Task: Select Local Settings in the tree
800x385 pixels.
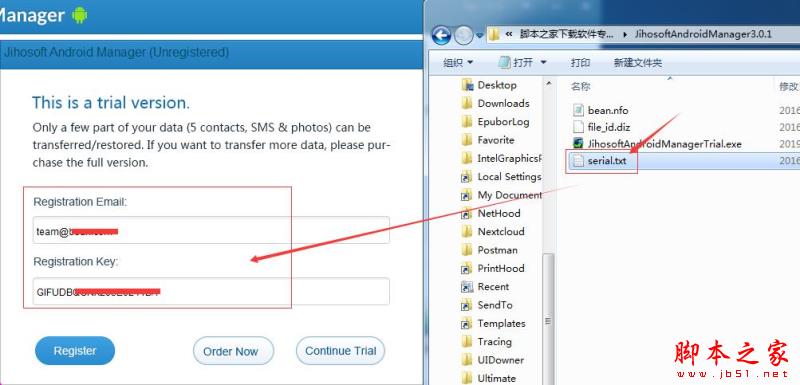Action: [509, 177]
